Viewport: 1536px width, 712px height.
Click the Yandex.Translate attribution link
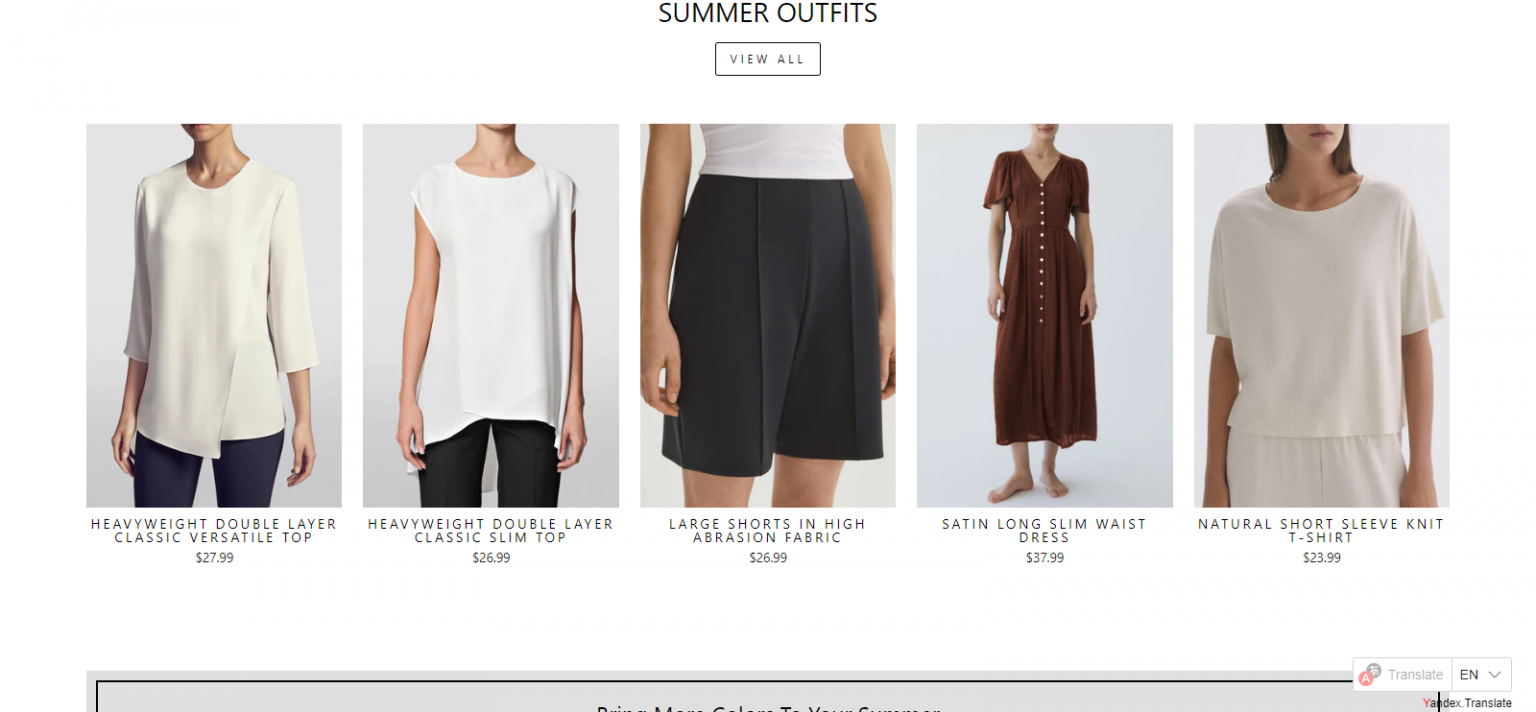point(1467,703)
